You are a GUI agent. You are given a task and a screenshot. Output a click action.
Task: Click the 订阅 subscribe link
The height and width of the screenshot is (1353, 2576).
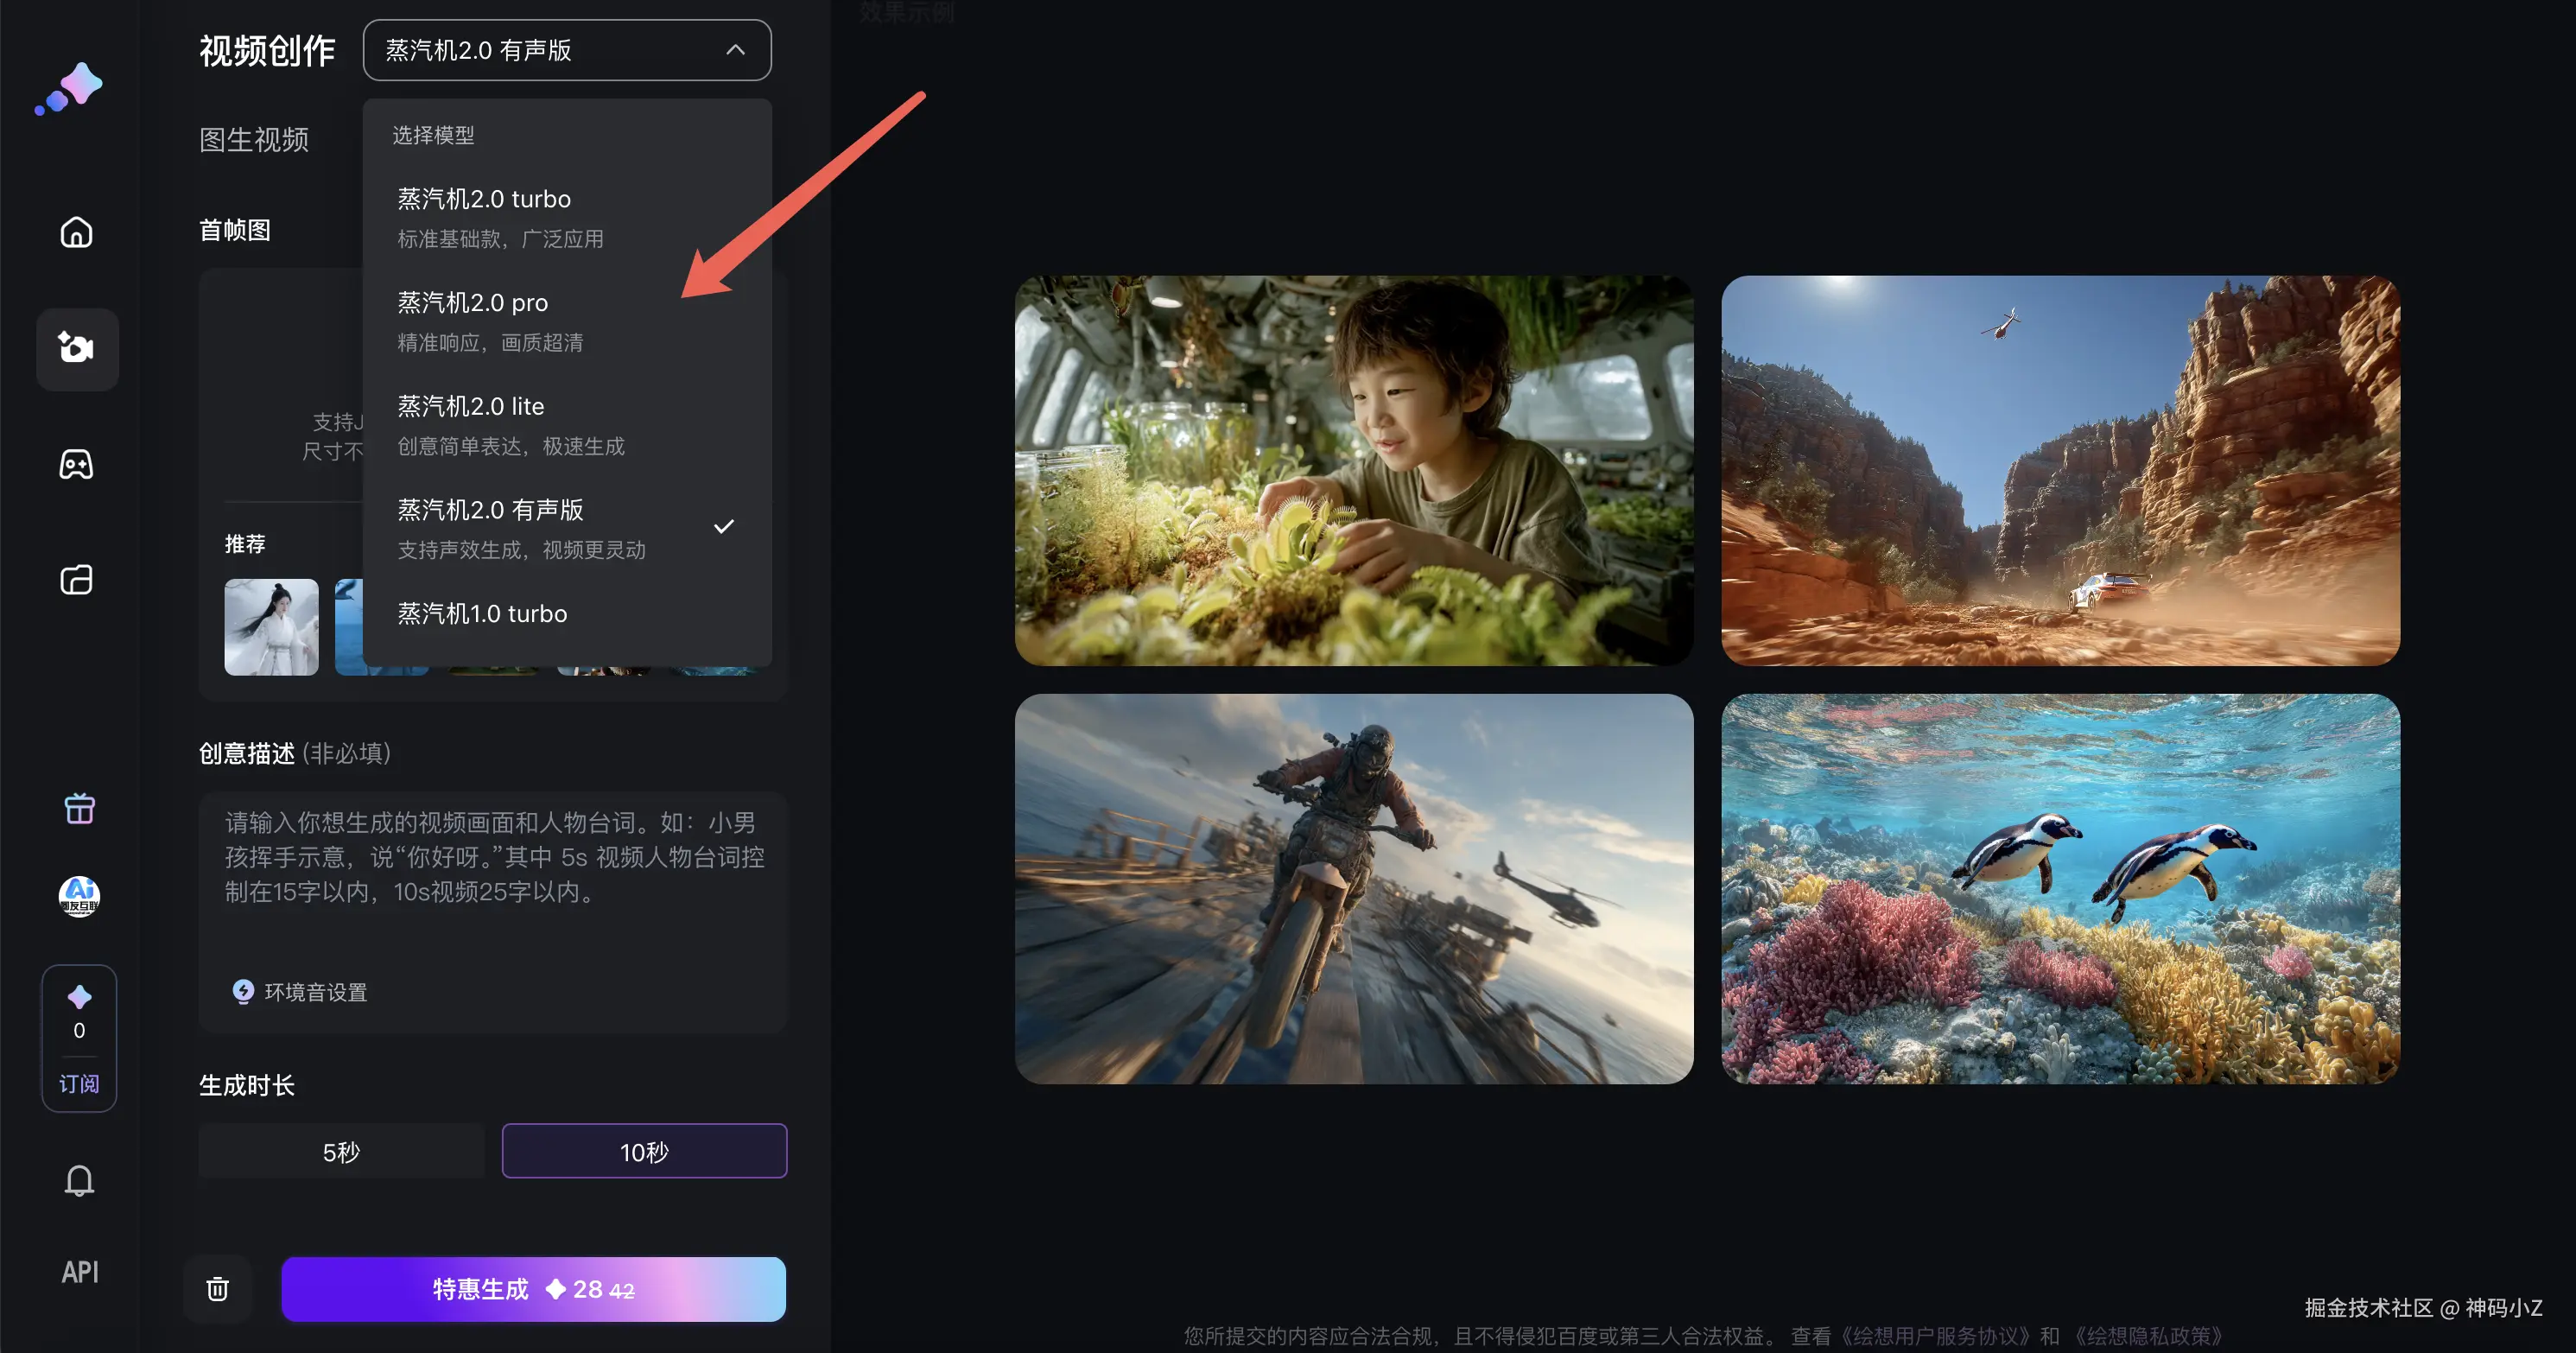79,1084
